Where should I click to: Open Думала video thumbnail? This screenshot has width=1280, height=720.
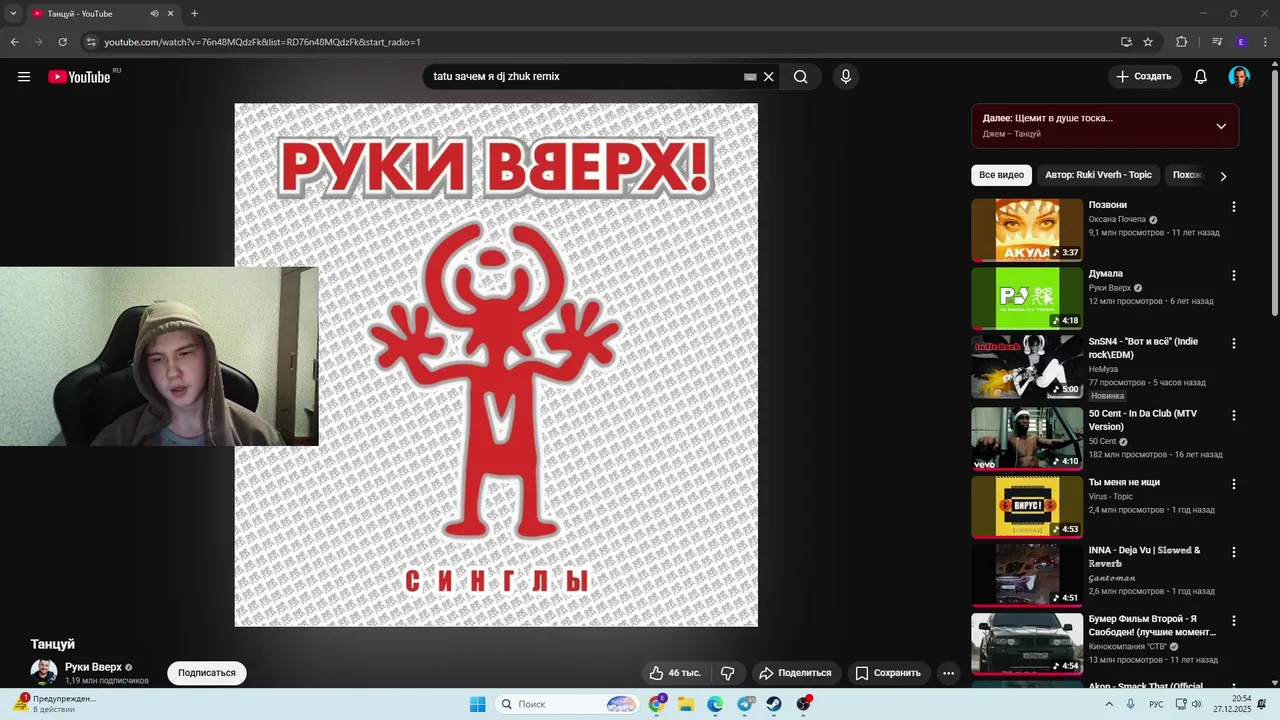tap(1027, 298)
